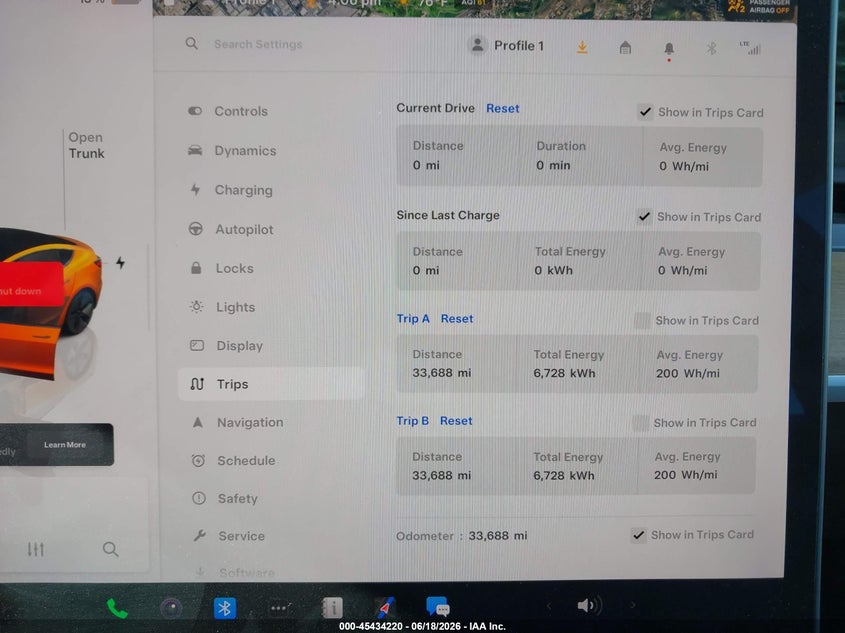Open the Profile 1 selector
This screenshot has height=633, width=845.
click(506, 46)
